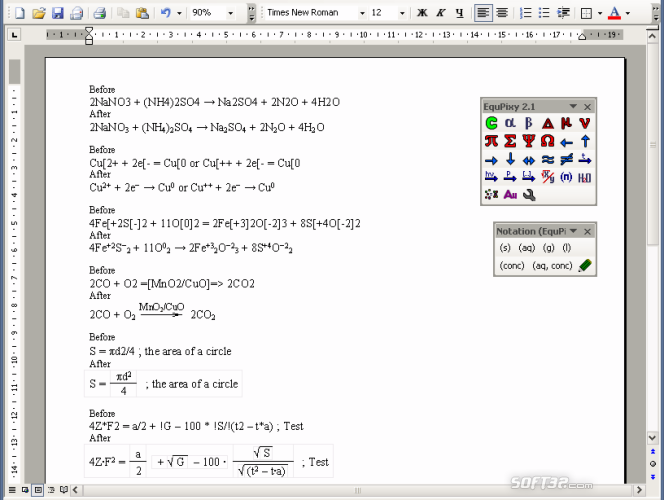
Task: Toggle italic formatting (К)
Action: pos(440,13)
